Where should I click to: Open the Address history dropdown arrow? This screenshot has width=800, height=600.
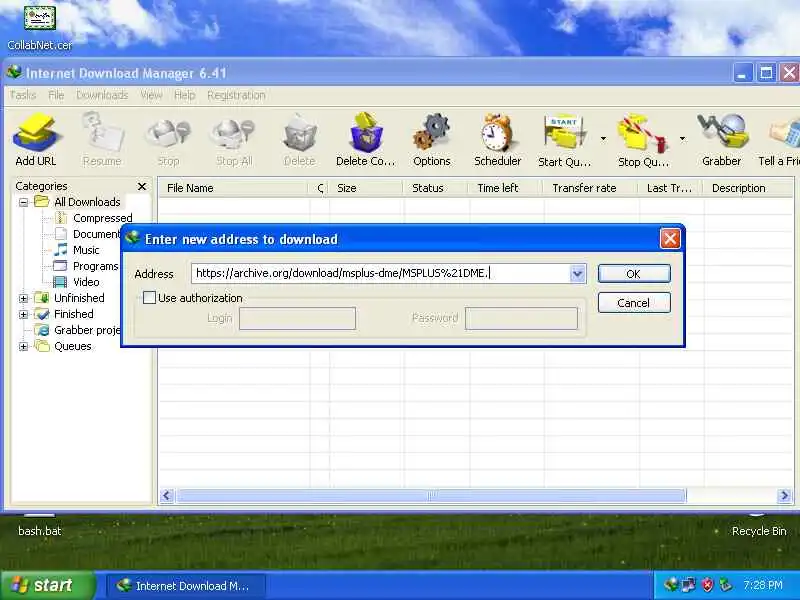[577, 274]
